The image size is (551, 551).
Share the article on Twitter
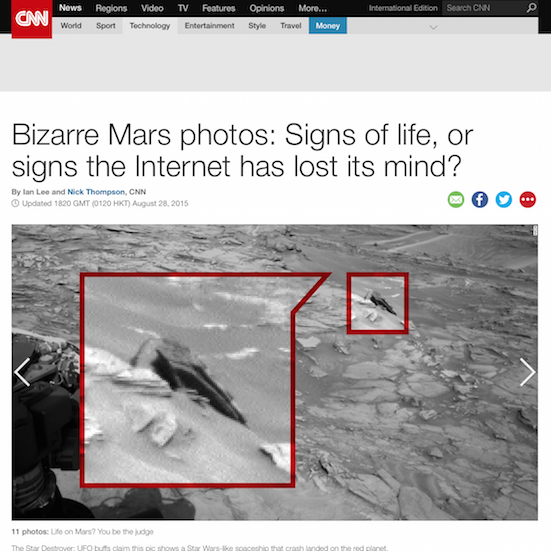(x=504, y=200)
